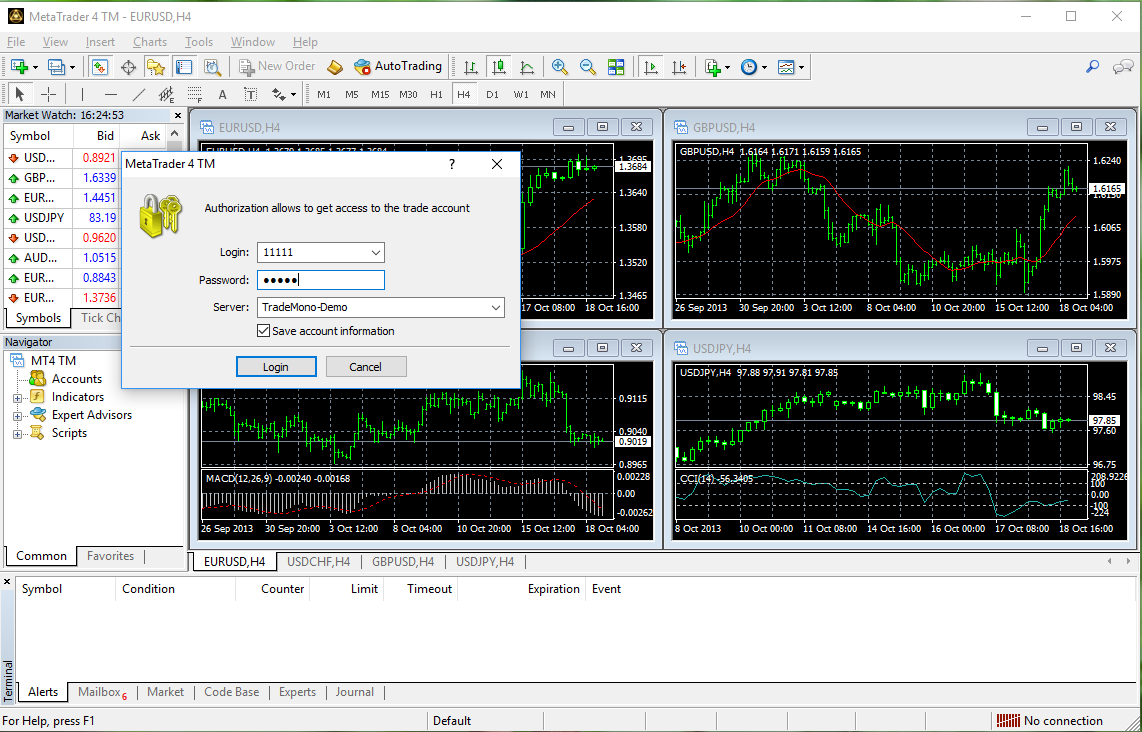
Task: Switch timeframe to H1
Action: coord(436,94)
